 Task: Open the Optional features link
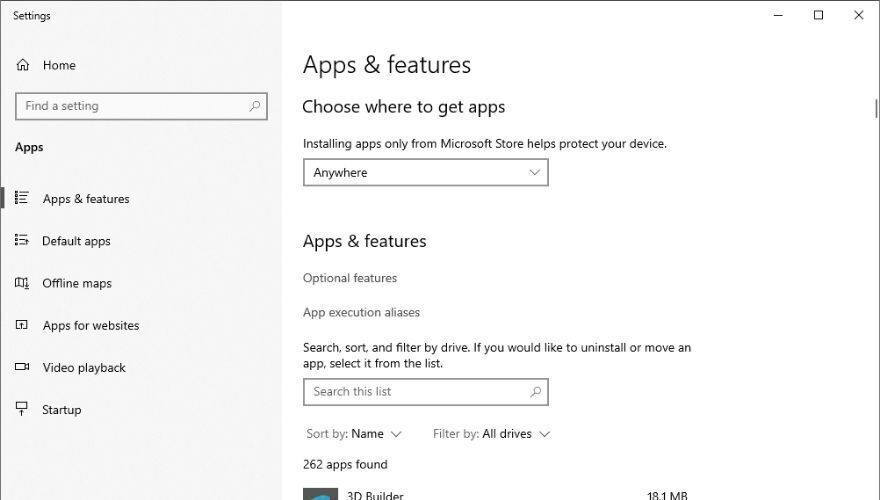pos(350,278)
